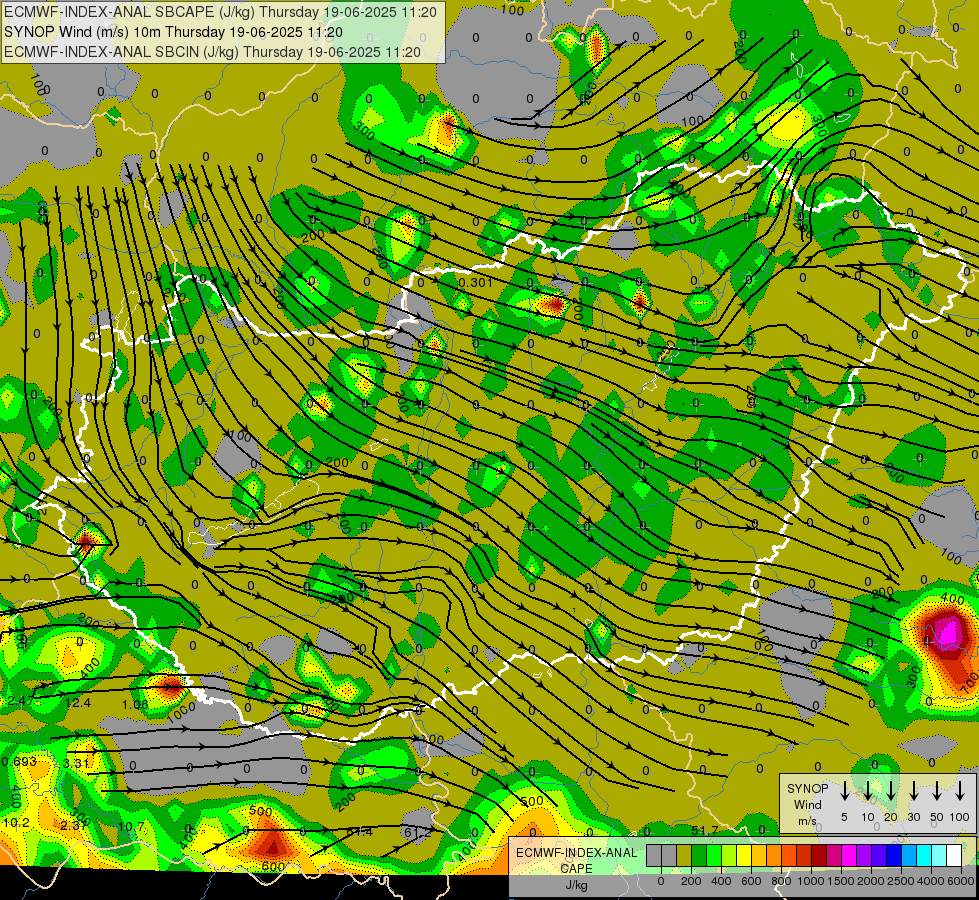Click the '0.693' value on the map
The image size is (979, 900).
click(19, 762)
